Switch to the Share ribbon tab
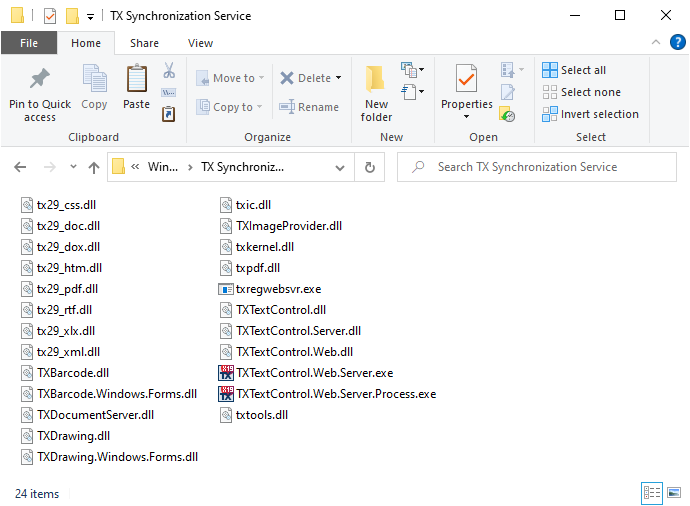Viewport: 690px width, 506px height. pyautogui.click(x=144, y=43)
